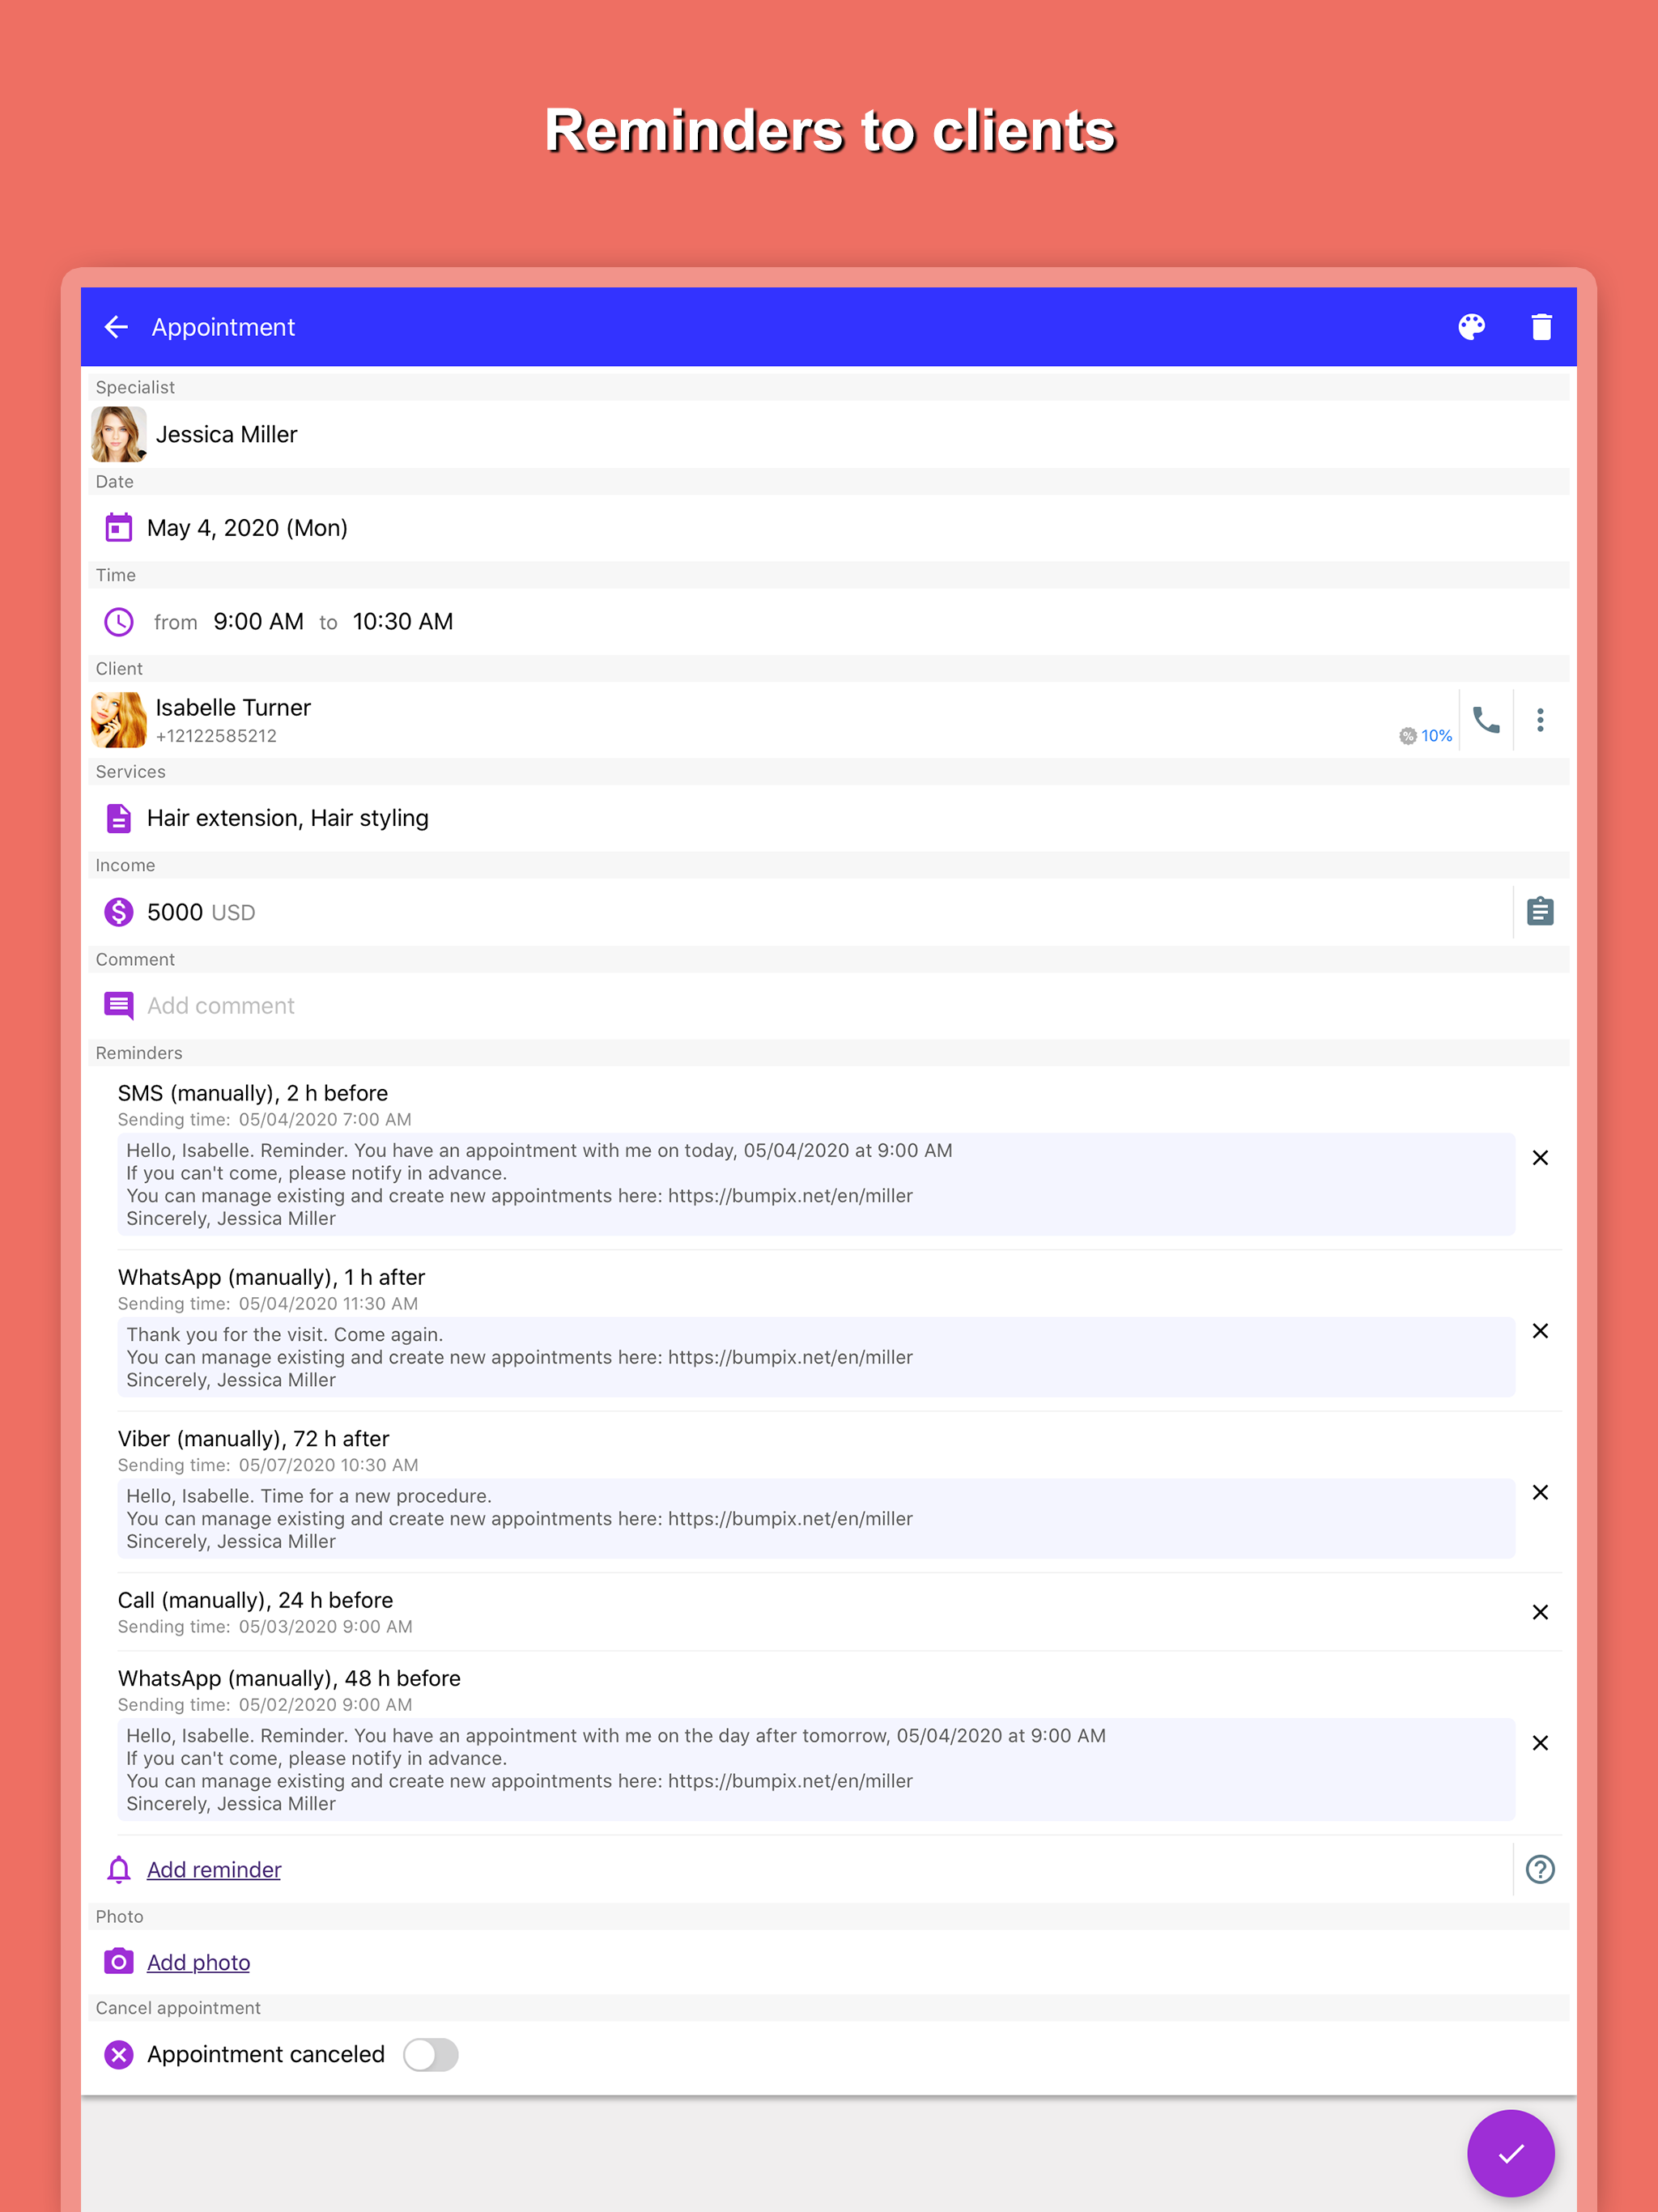Follow the Add reminder link

pos(213,1869)
